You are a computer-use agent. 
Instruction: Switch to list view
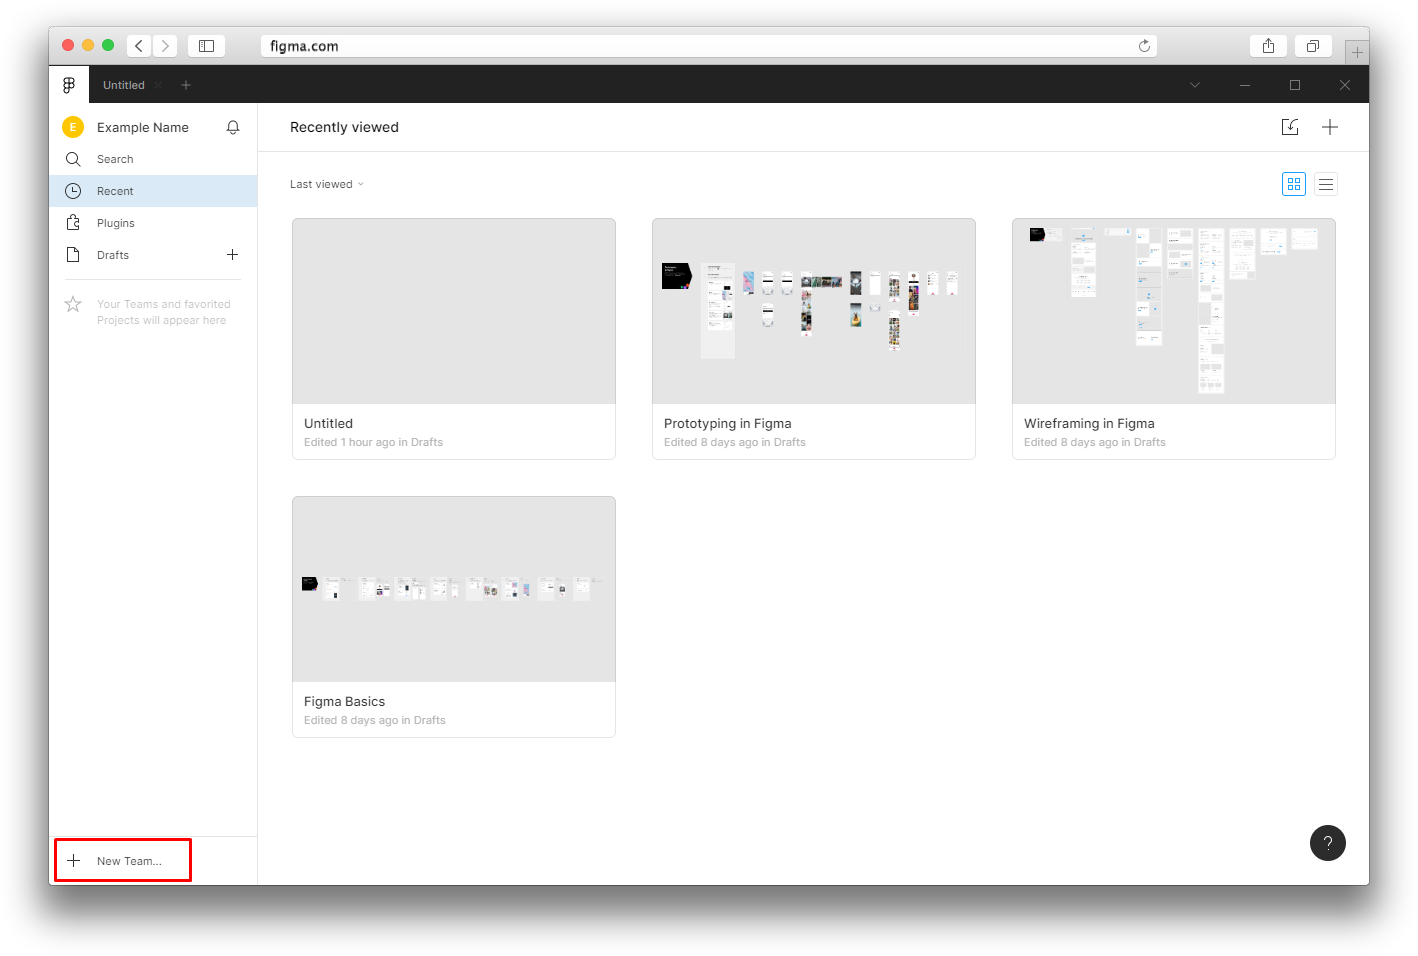tap(1326, 184)
